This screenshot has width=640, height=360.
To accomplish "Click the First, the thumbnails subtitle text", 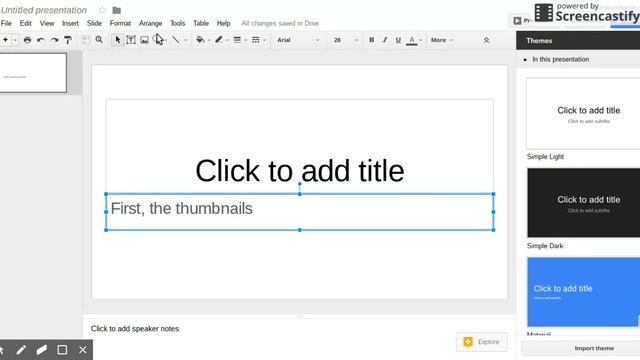I will click(x=182, y=208).
